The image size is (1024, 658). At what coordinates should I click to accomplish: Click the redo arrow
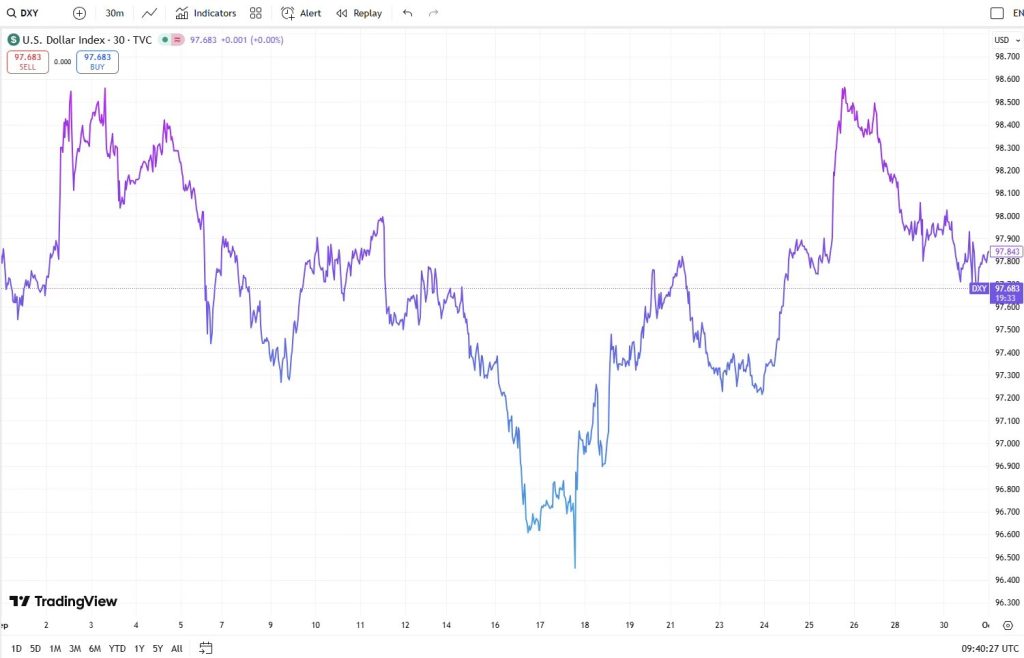[x=433, y=13]
